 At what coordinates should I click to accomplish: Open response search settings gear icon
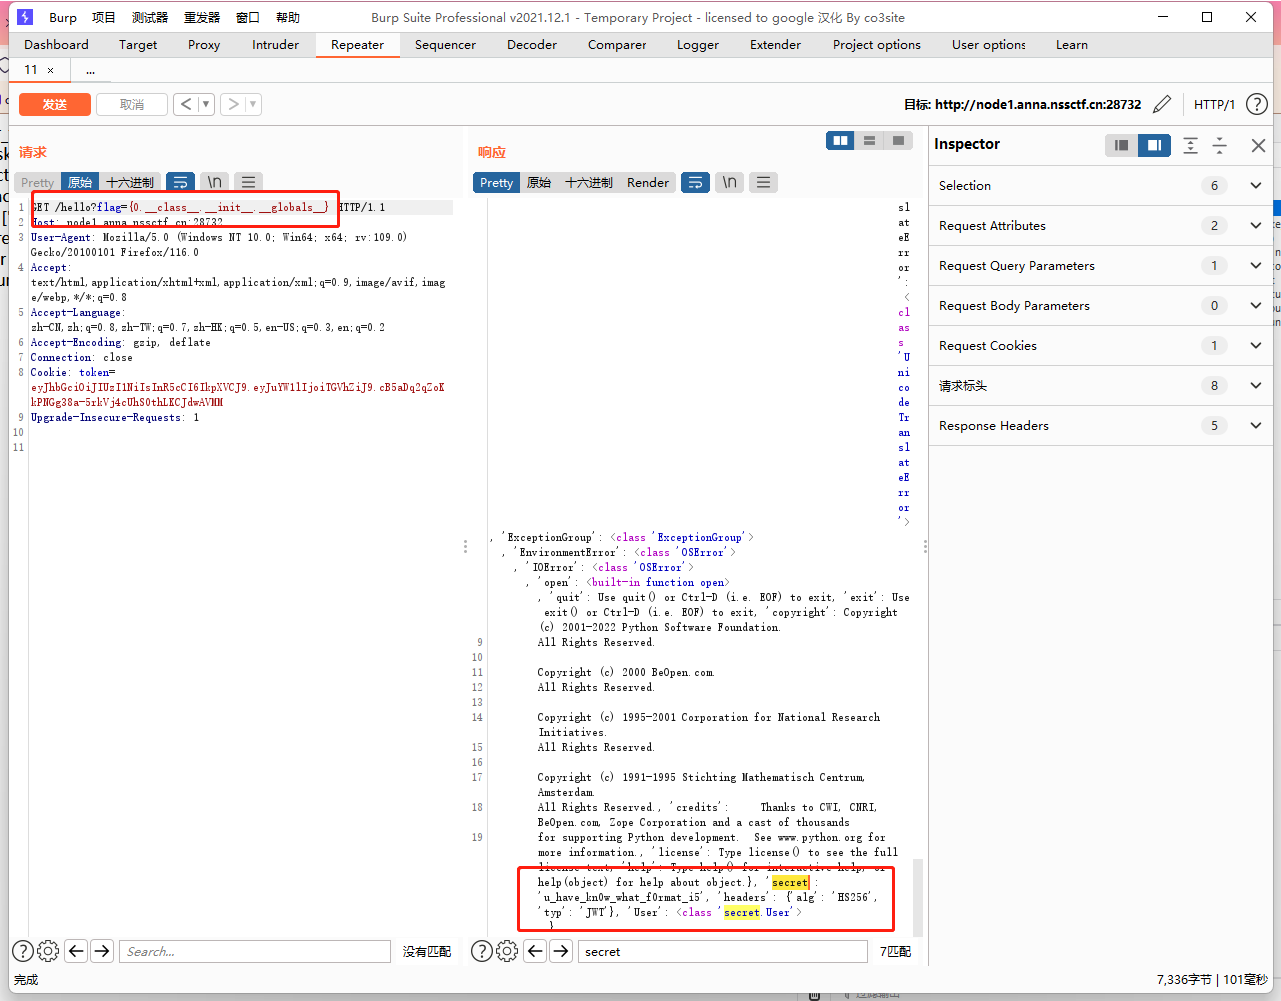[x=507, y=951]
